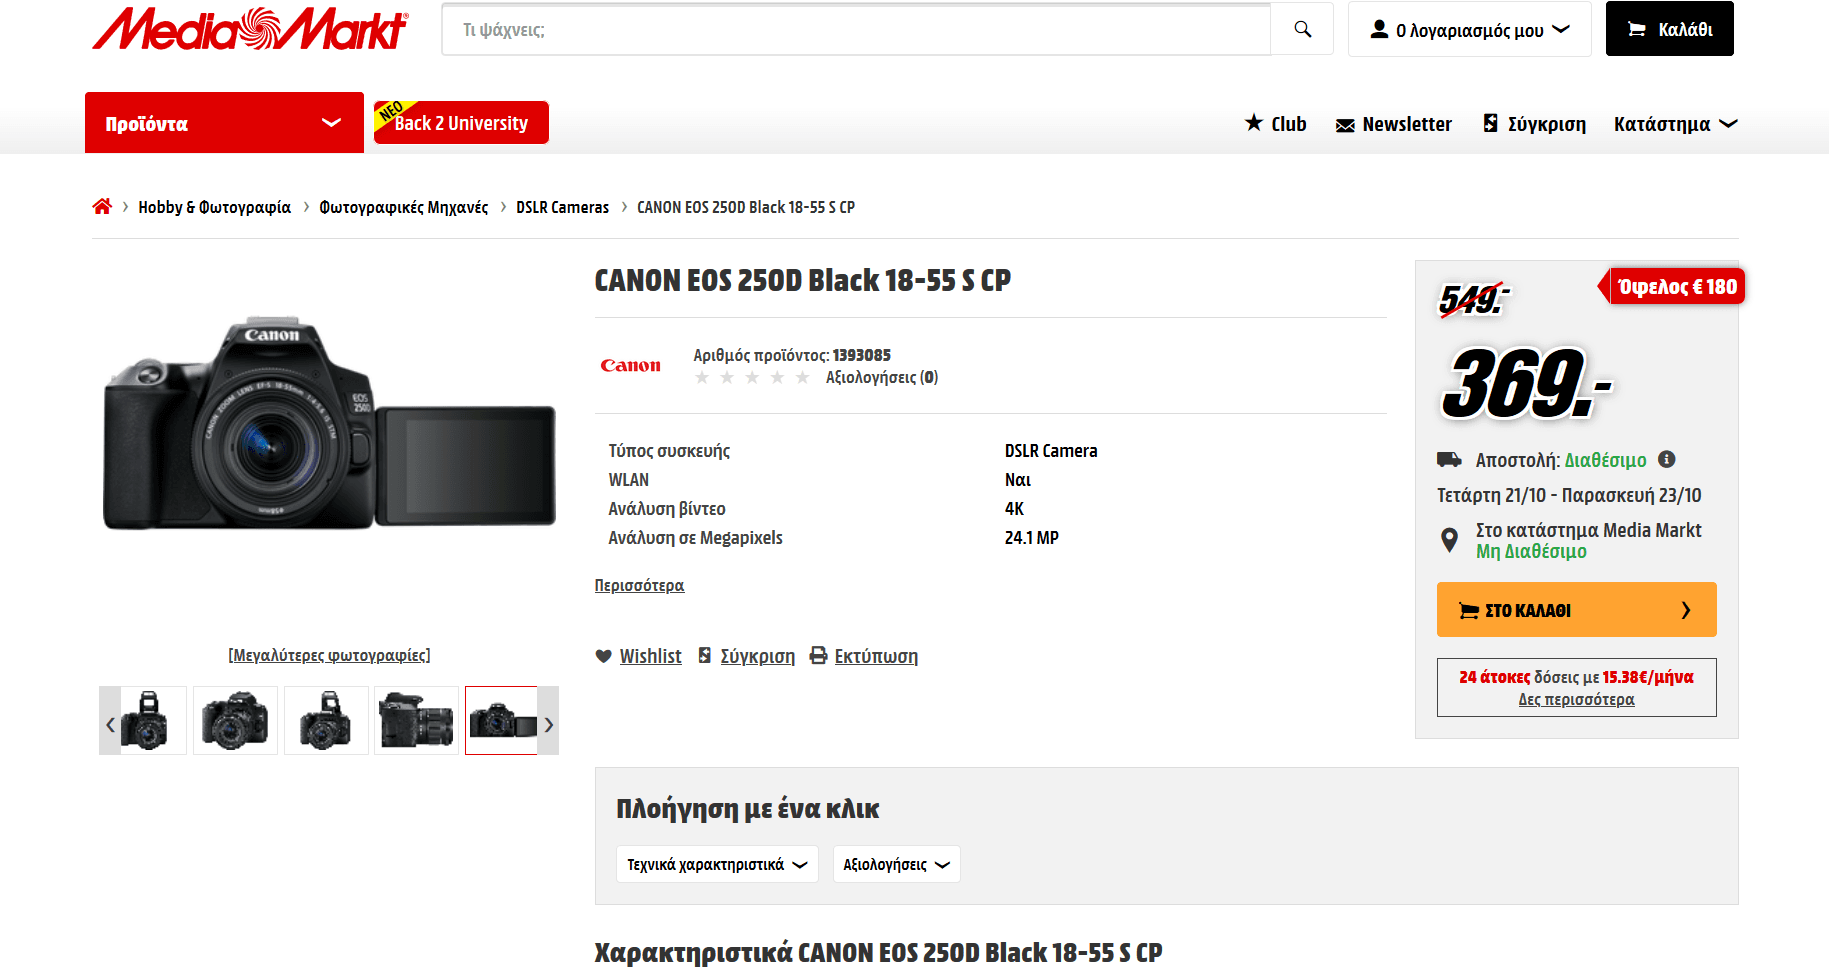Viewport: 1829px width, 971px height.
Task: Expand the Κατάστημα dropdown
Action: click(x=1675, y=124)
